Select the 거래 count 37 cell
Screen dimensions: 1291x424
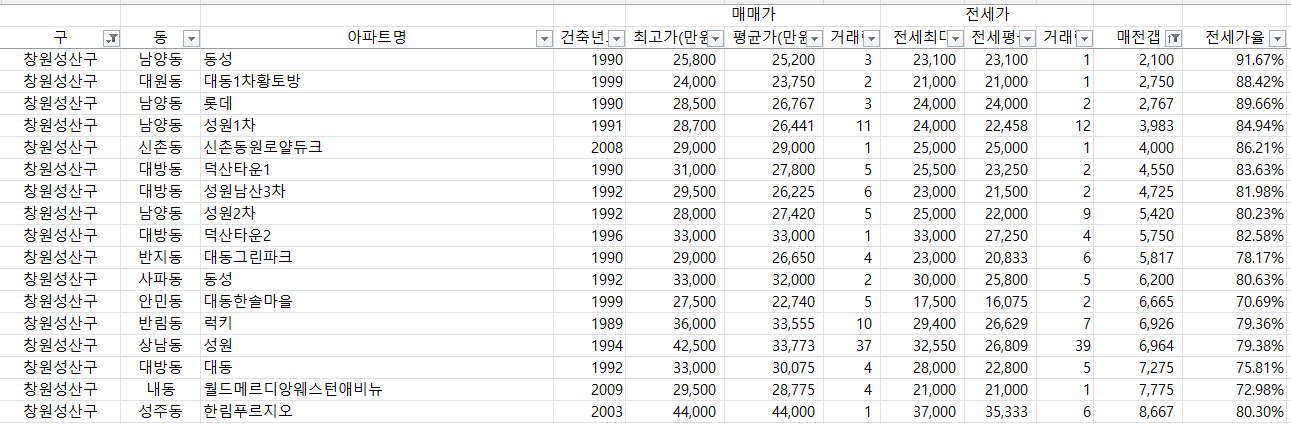coord(851,345)
